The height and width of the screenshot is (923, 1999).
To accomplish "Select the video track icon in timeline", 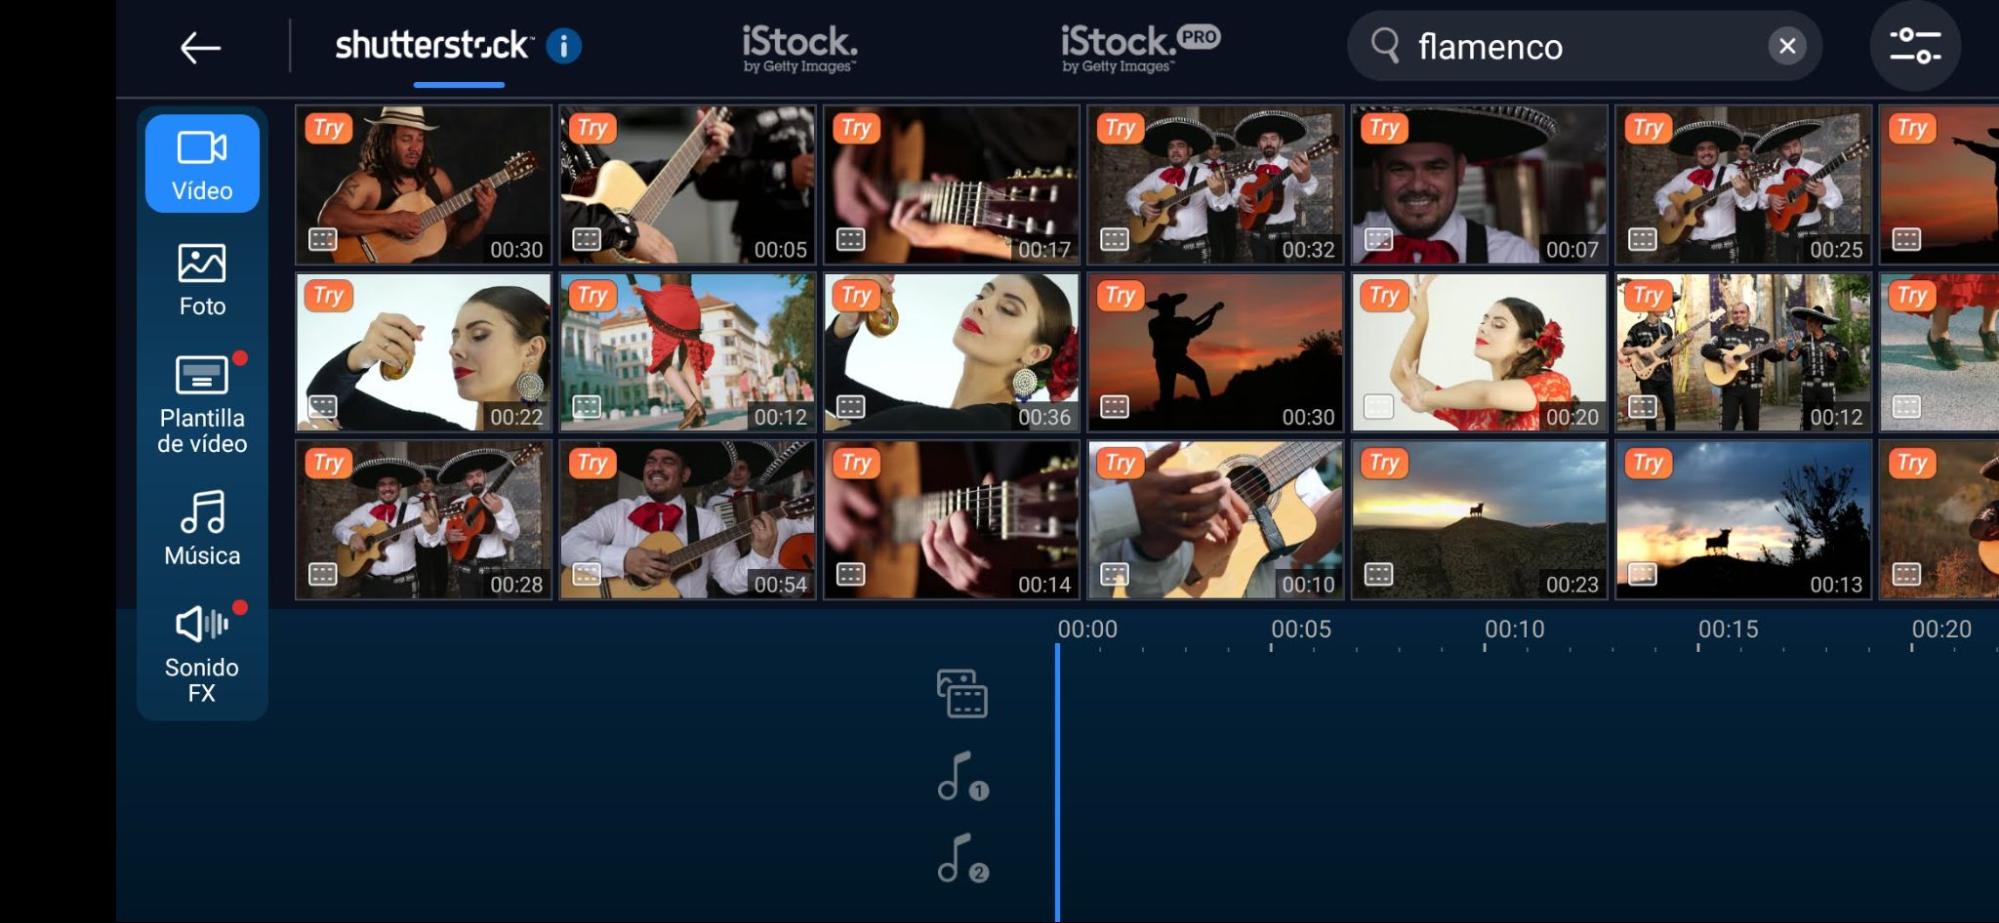I will (x=962, y=694).
